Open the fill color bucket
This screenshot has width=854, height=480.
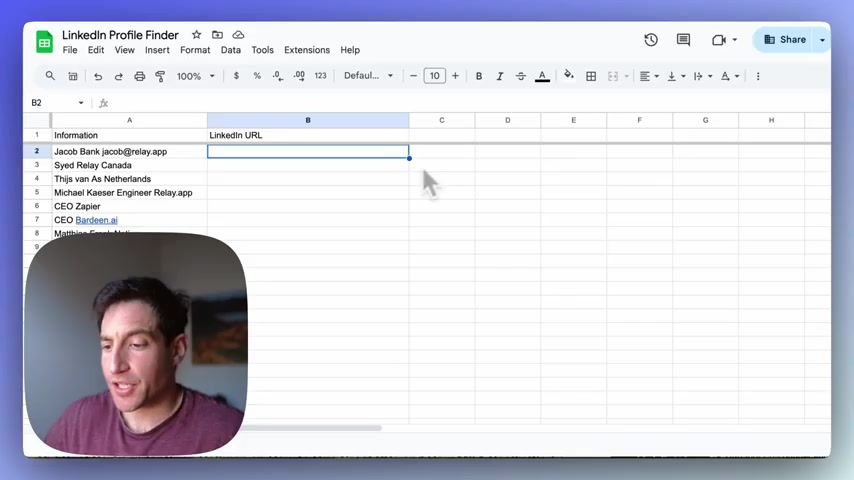(569, 75)
